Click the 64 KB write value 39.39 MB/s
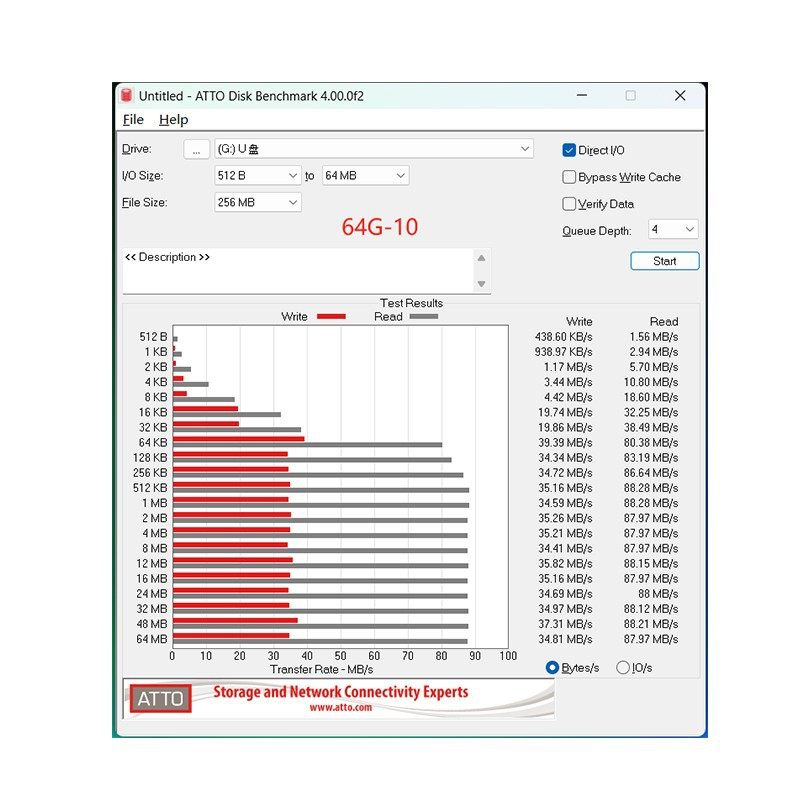The height and width of the screenshot is (800, 800). pos(565,443)
